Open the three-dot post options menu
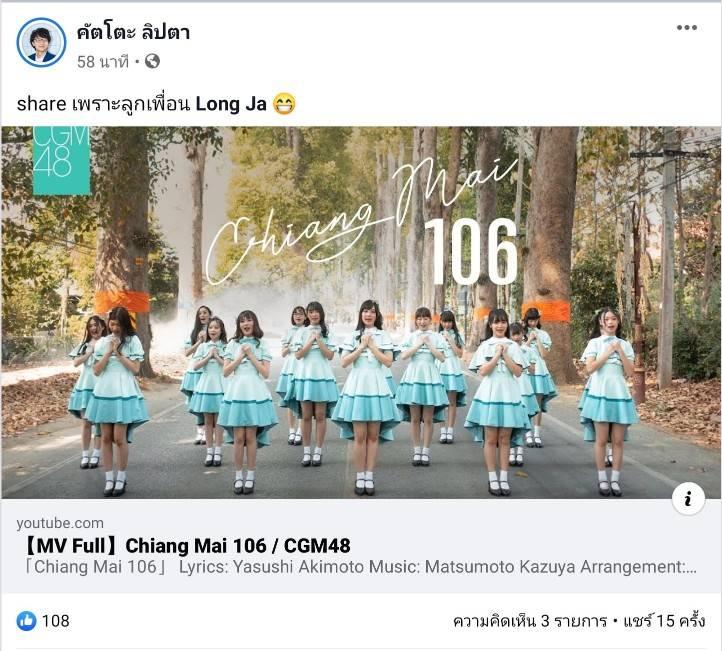722x651 pixels. [x=687, y=28]
